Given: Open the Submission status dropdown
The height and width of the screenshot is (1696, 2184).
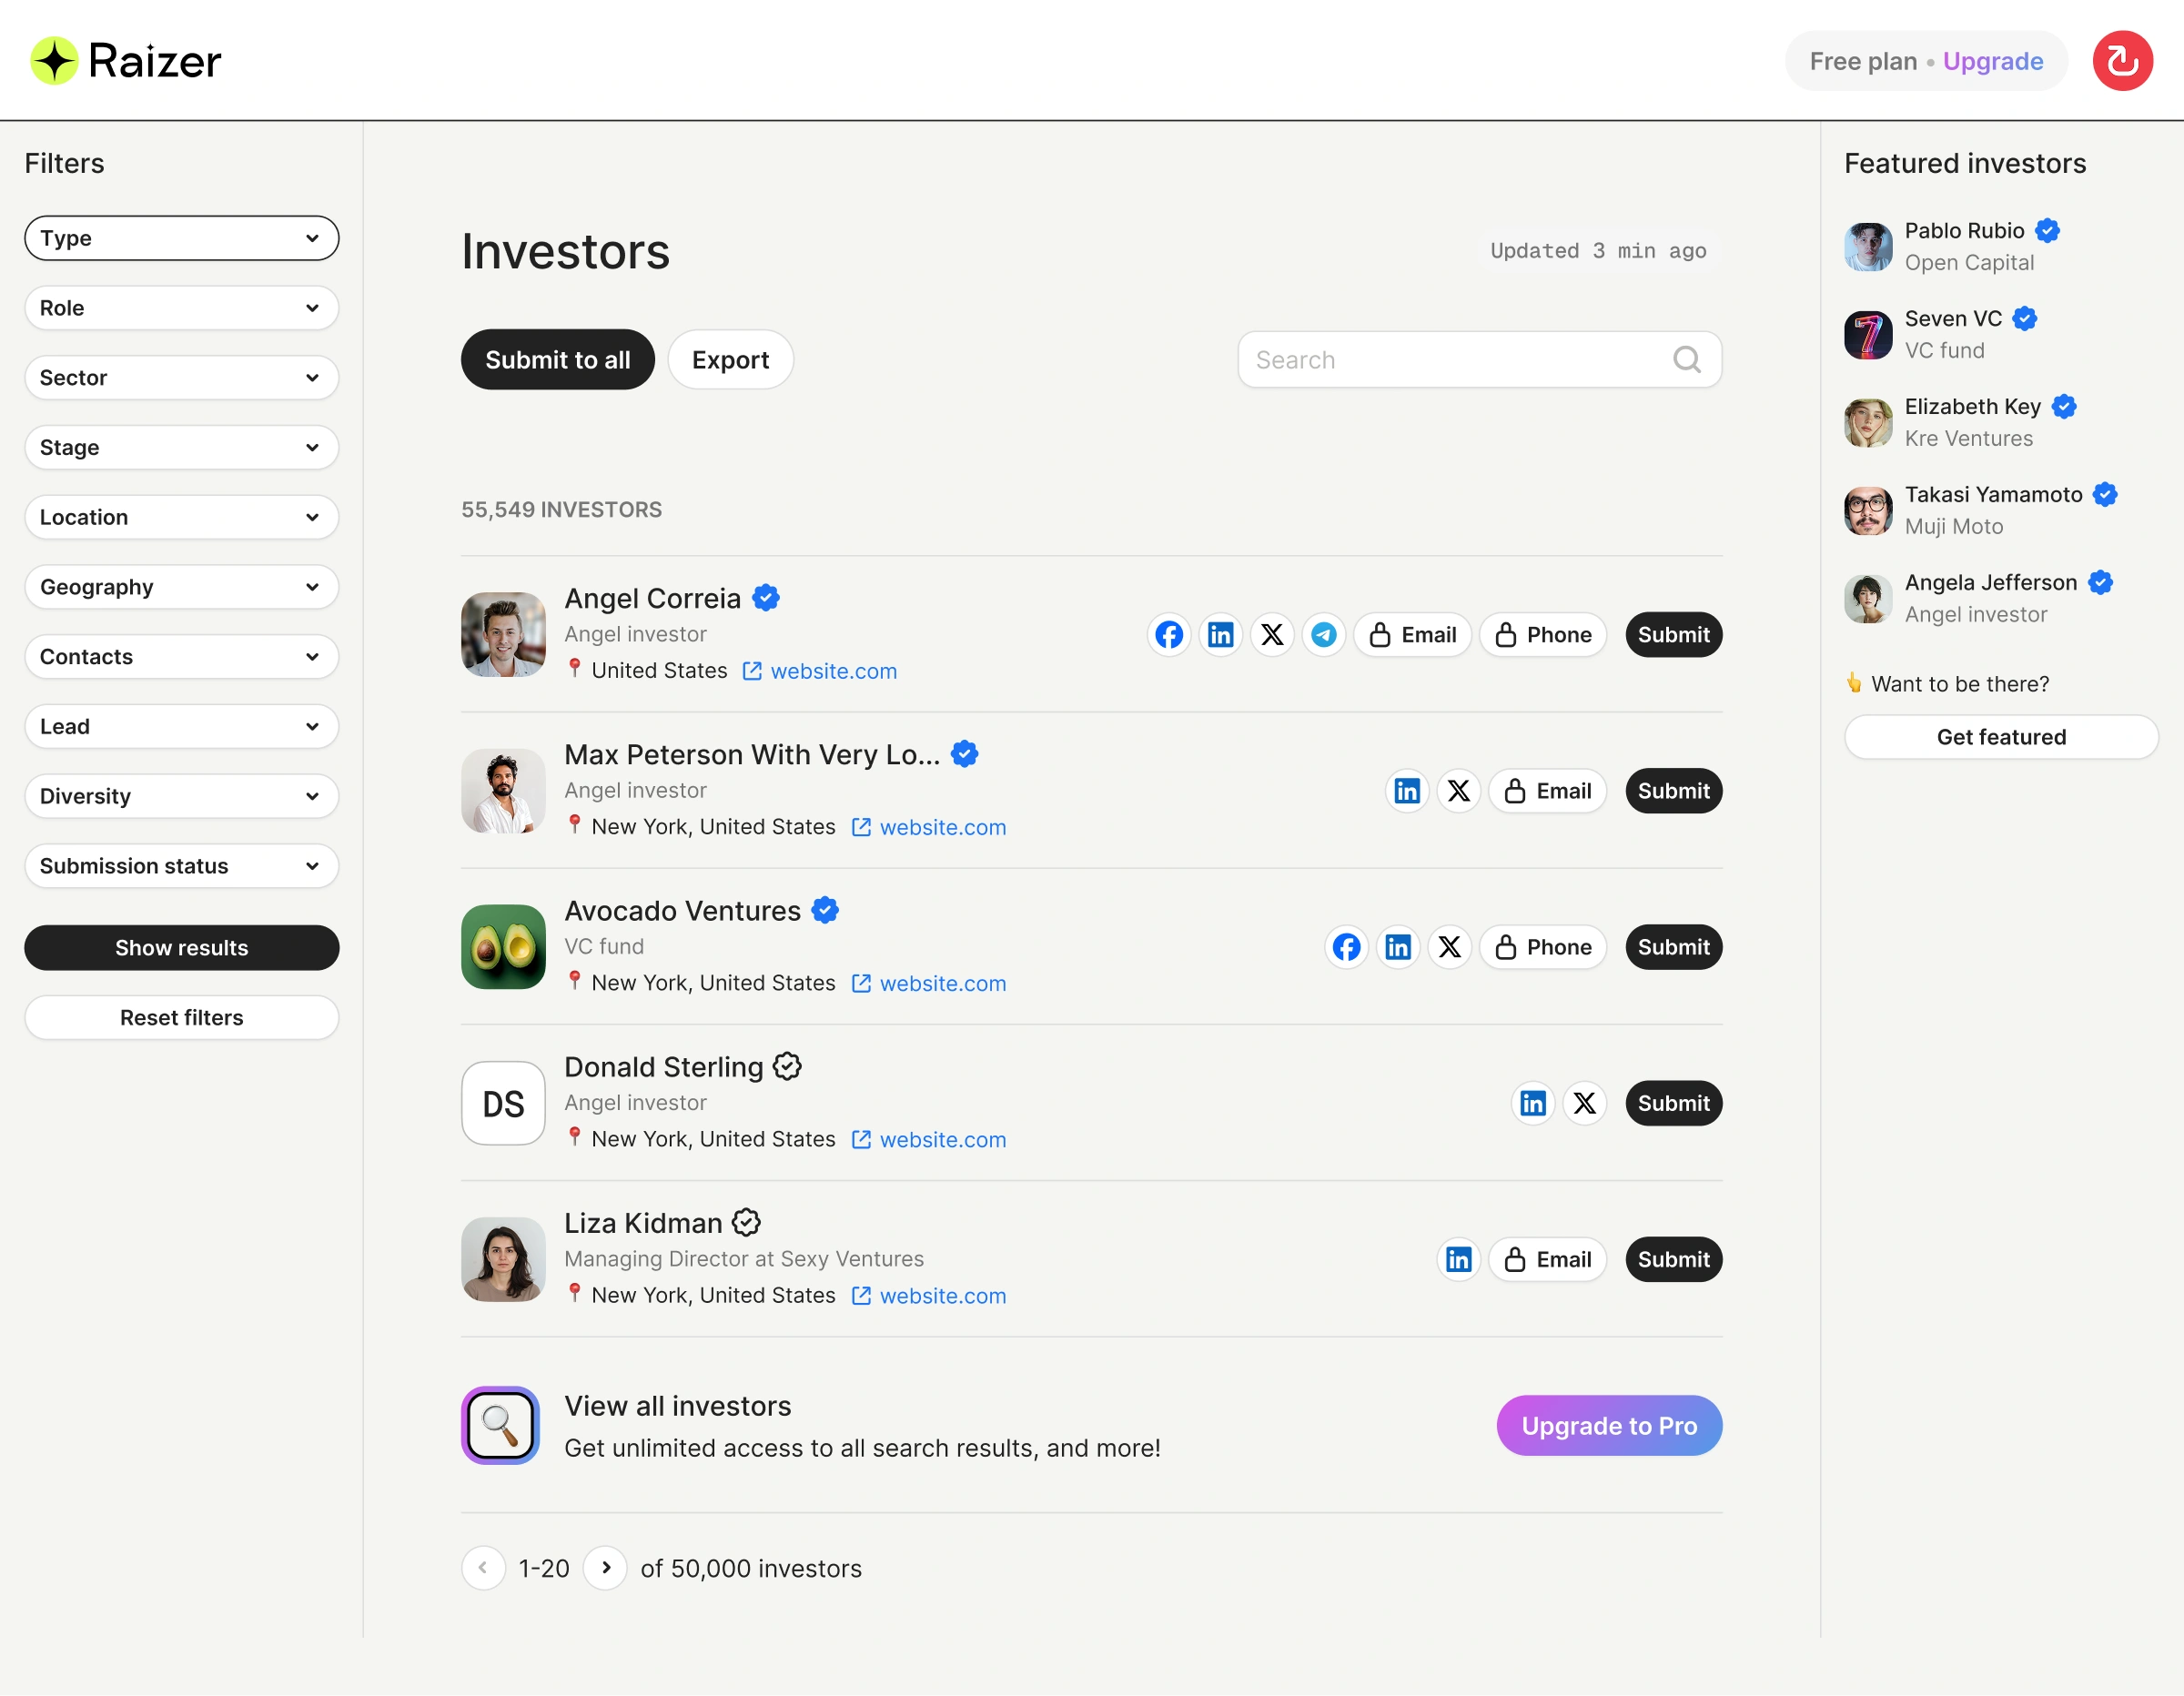Looking at the screenshot, I should click(182, 866).
